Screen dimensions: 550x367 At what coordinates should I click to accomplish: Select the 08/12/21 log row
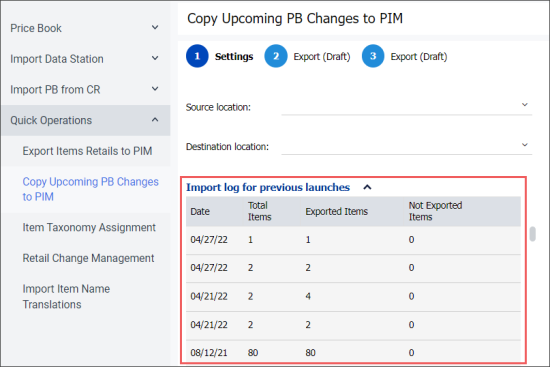[x=353, y=353]
